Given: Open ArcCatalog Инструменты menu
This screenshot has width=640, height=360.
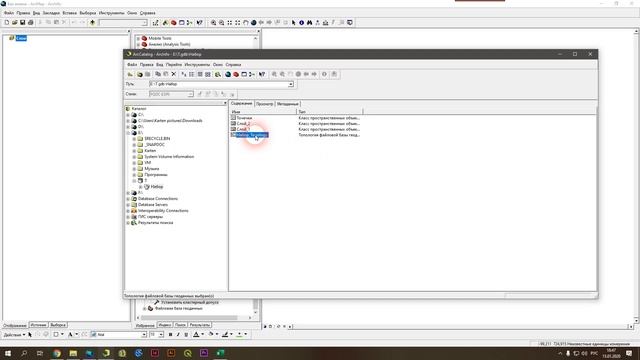Looking at the screenshot, I should (197, 64).
